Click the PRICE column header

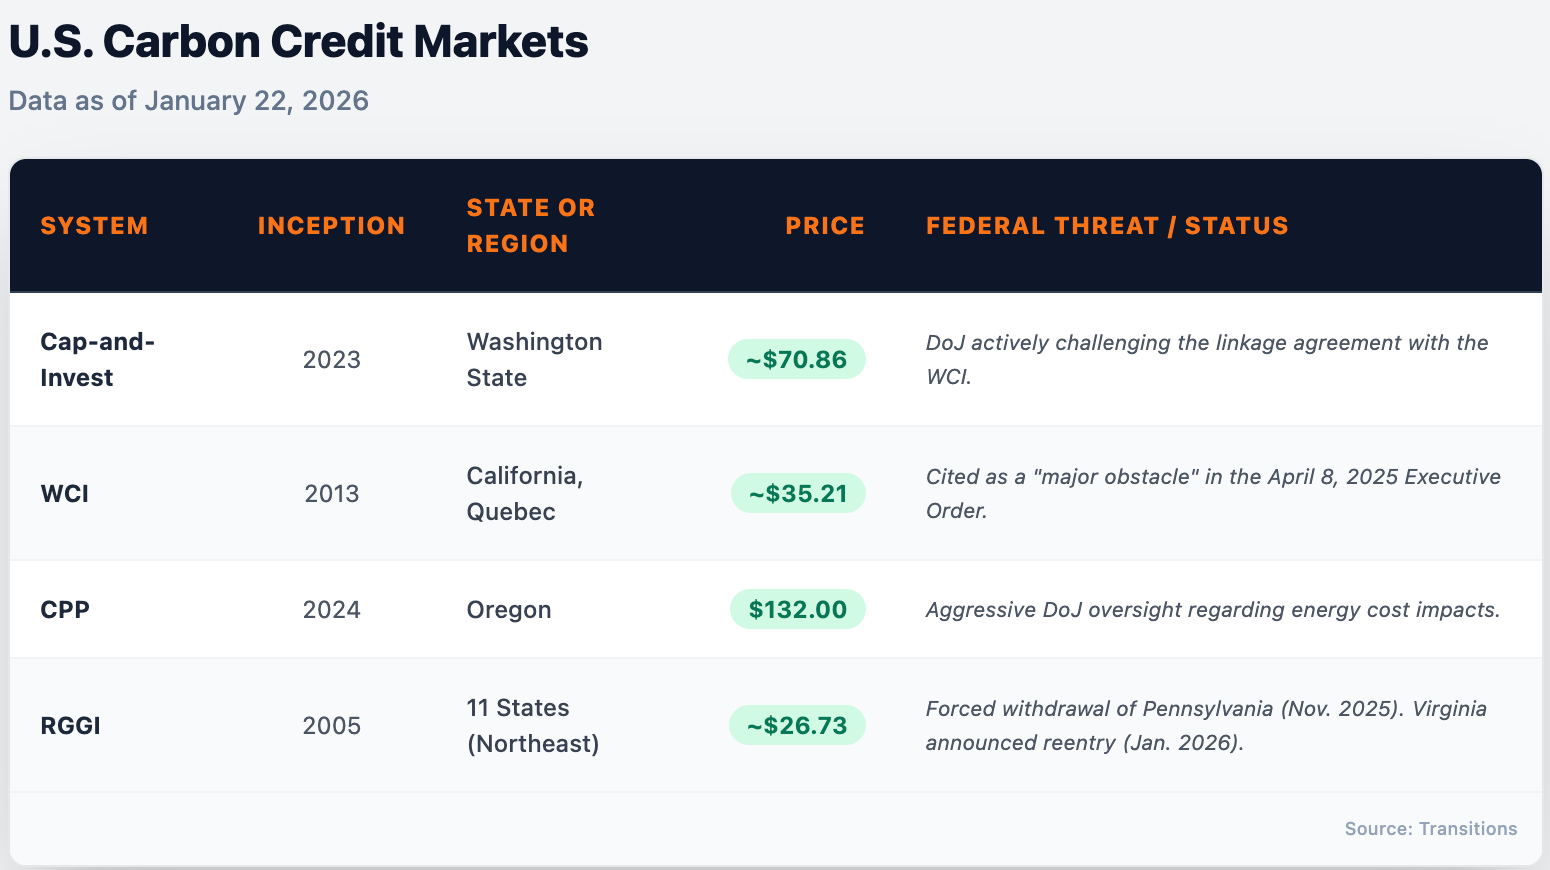[x=825, y=226]
